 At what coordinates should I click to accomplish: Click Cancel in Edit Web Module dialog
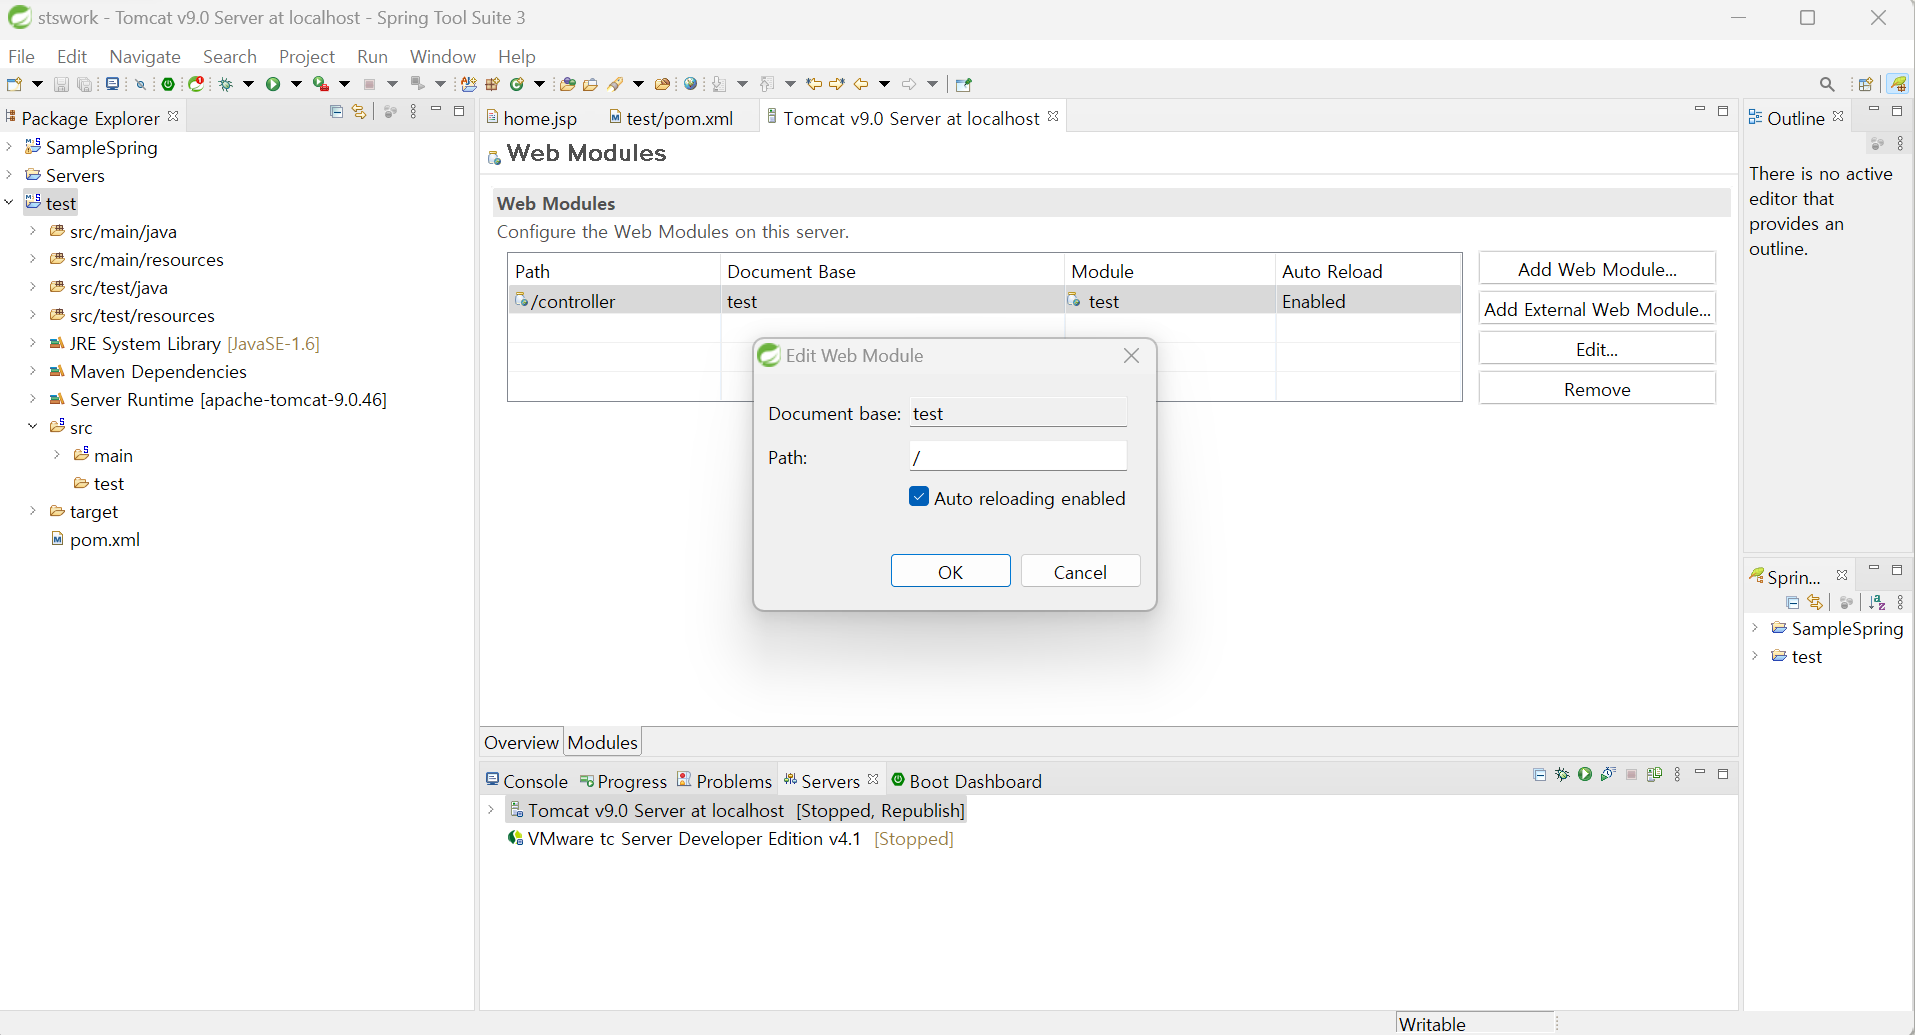point(1080,571)
